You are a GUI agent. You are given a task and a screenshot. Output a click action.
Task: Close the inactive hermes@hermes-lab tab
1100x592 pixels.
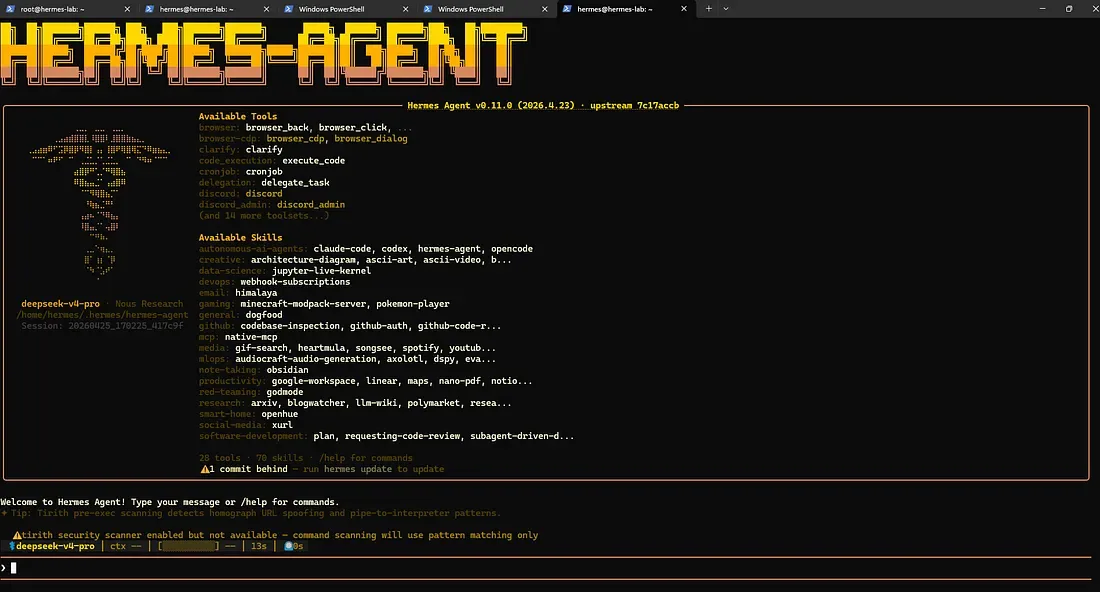[266, 9]
